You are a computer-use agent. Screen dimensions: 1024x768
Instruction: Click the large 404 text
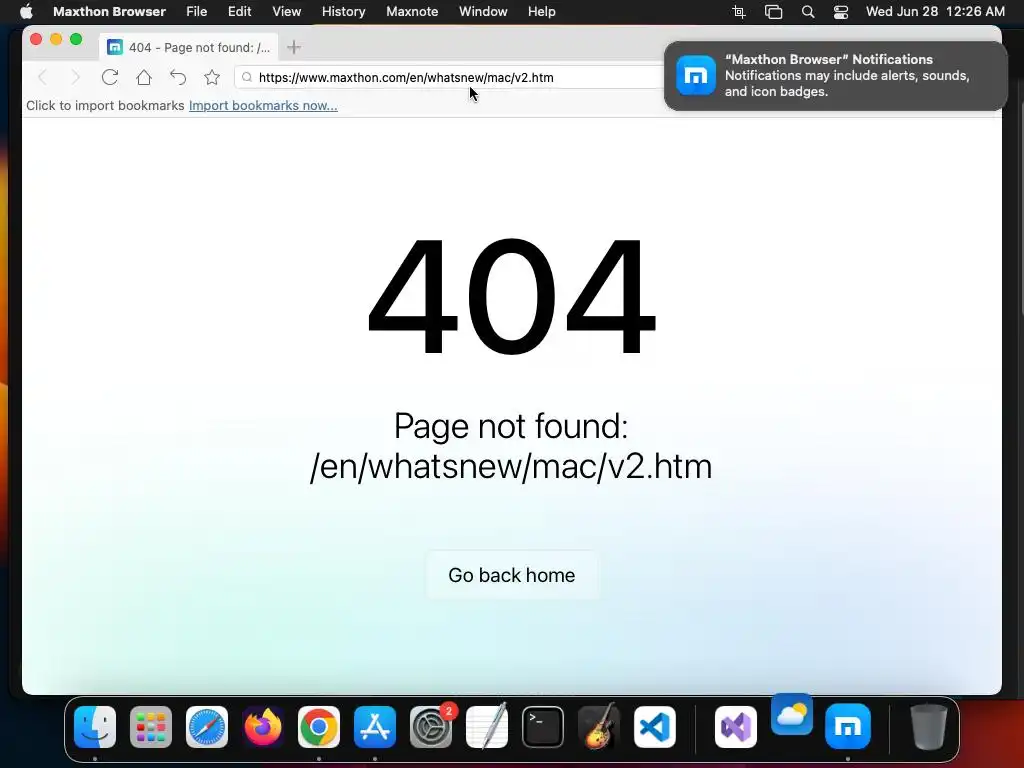pos(511,296)
